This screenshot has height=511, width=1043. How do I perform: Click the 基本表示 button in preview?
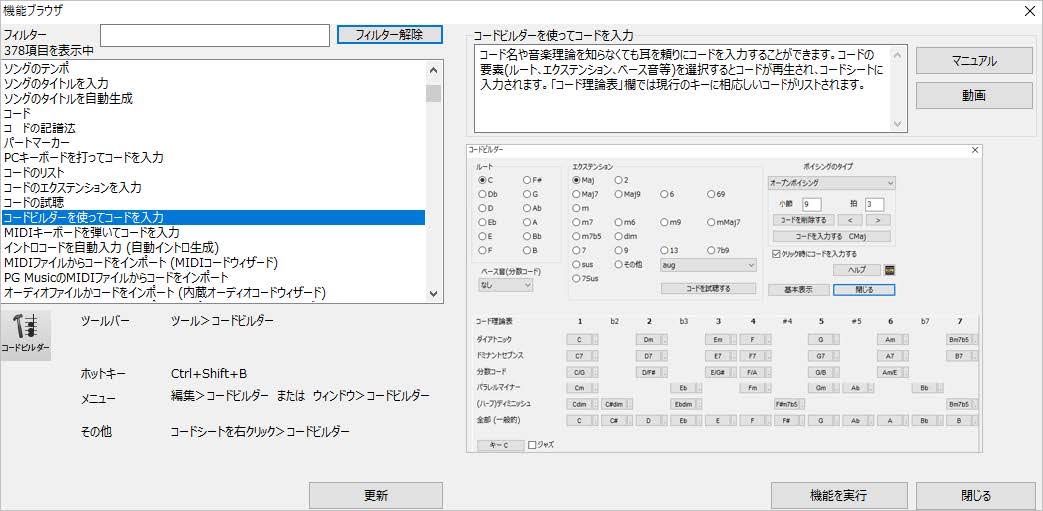tap(799, 290)
